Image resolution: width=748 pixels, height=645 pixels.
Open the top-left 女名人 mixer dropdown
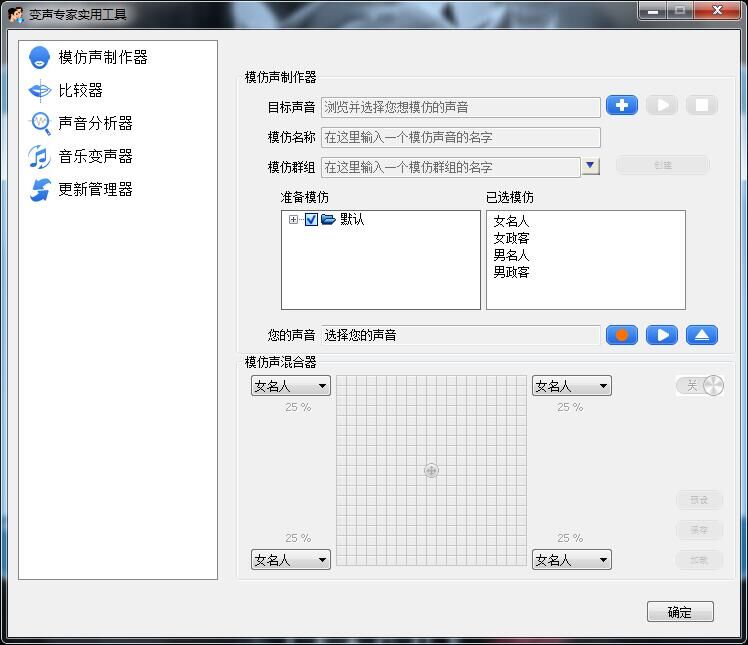pyautogui.click(x=291, y=386)
